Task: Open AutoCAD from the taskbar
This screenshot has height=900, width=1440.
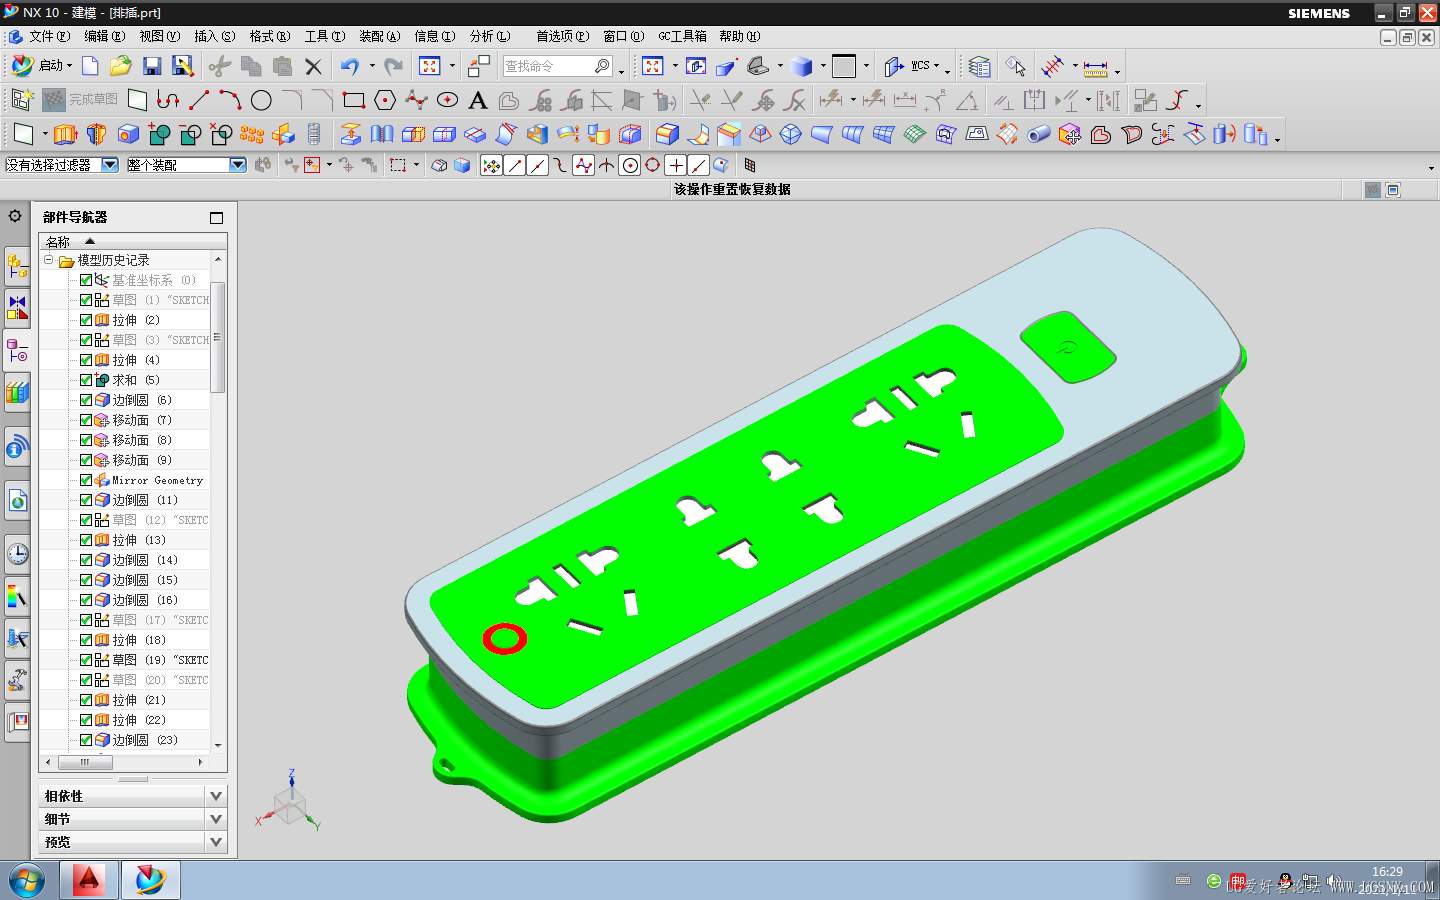Action: pos(88,880)
